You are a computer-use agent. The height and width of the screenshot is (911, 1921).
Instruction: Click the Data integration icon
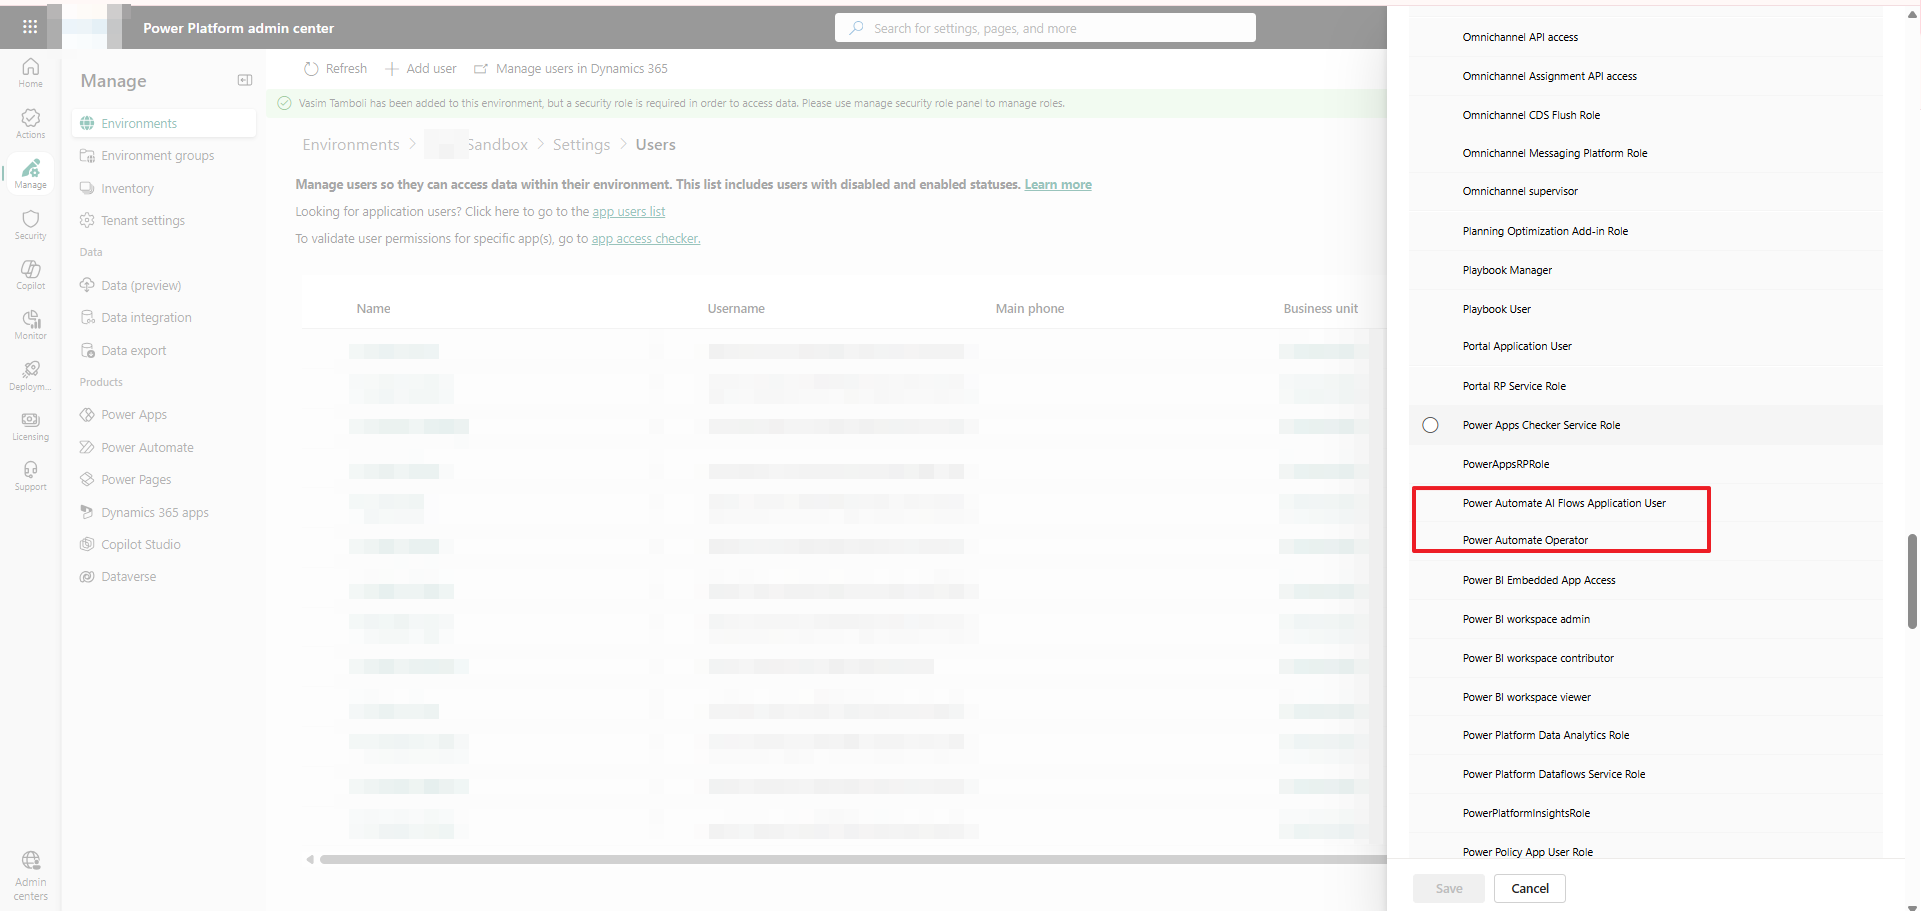(x=87, y=317)
